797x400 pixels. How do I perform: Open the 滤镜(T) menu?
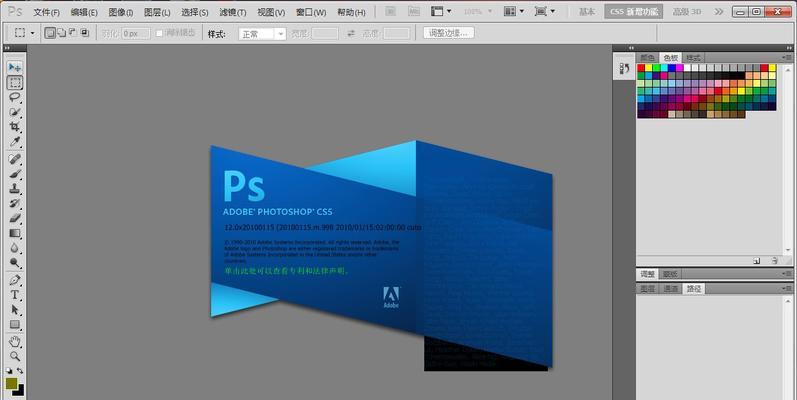233,12
